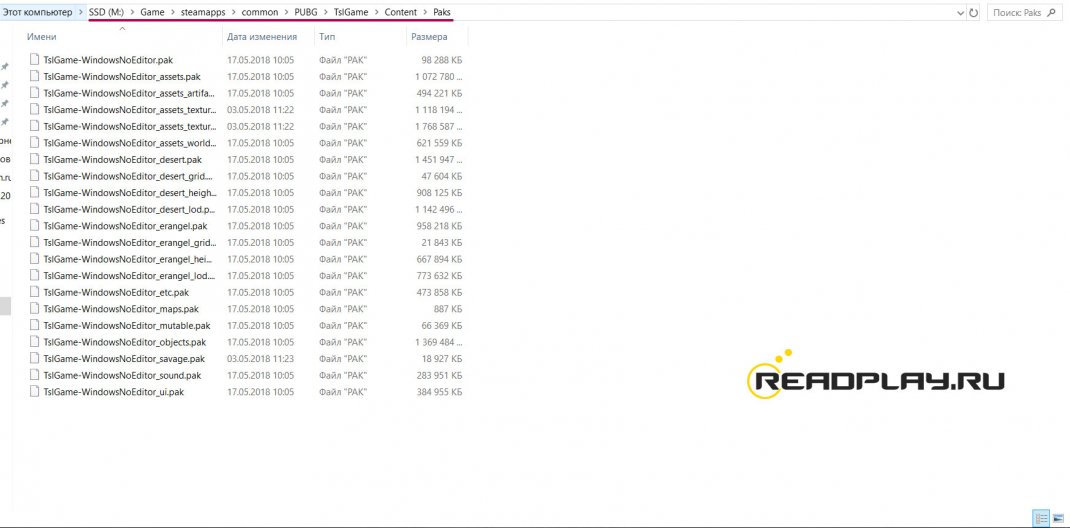The width and height of the screenshot is (1070, 528).
Task: Select file name TslGame-WindowsNoEditor_savage.pak
Action: click(x=124, y=359)
